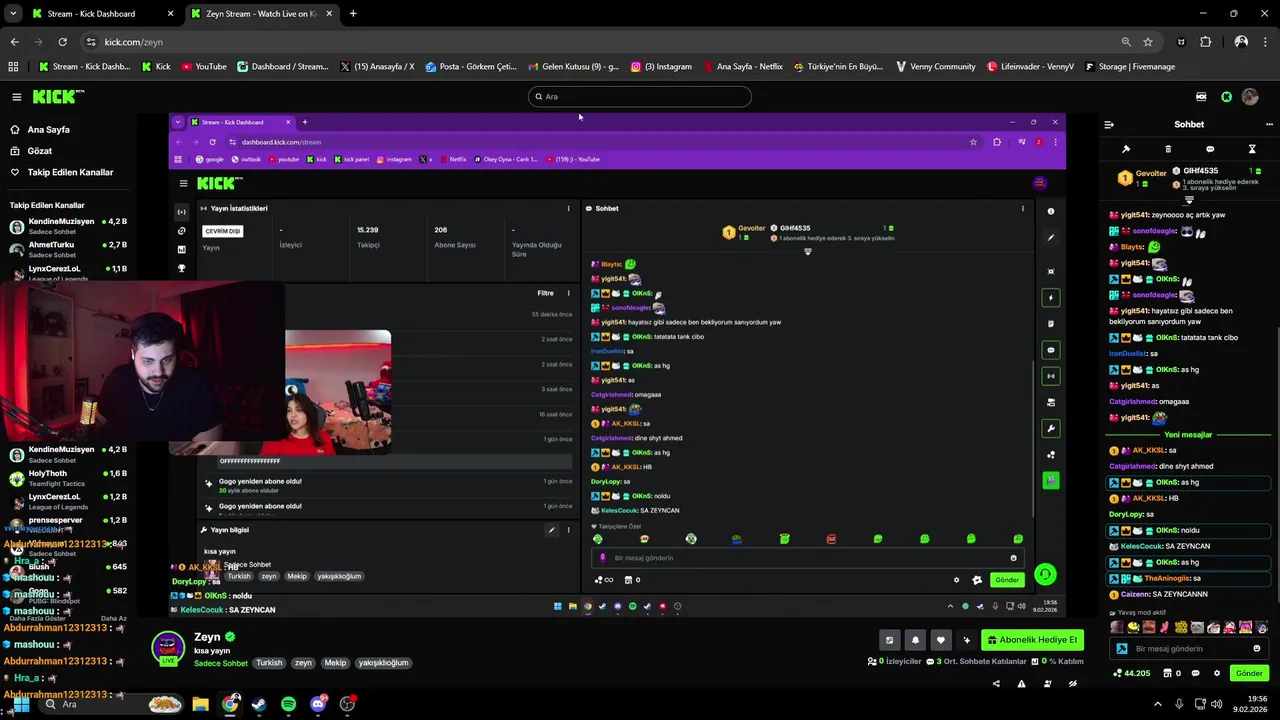The image size is (1280, 720).
Task: Reload the kick.com/zeyn page
Action: pyautogui.click(x=62, y=42)
